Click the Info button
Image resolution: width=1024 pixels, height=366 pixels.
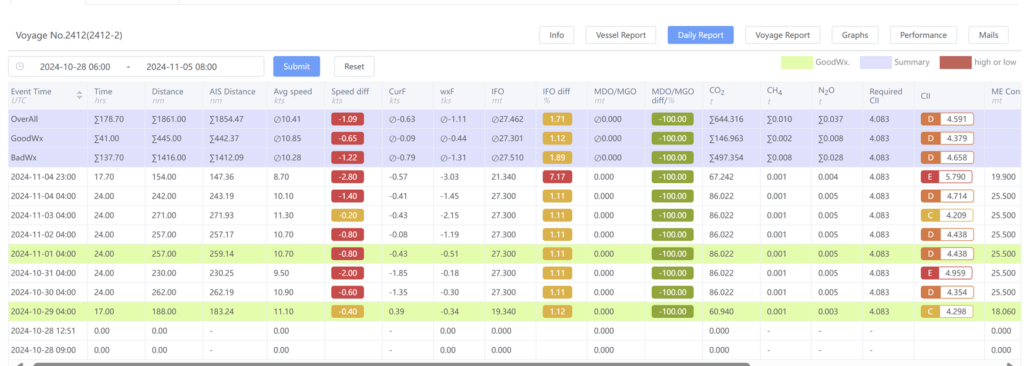(x=556, y=35)
